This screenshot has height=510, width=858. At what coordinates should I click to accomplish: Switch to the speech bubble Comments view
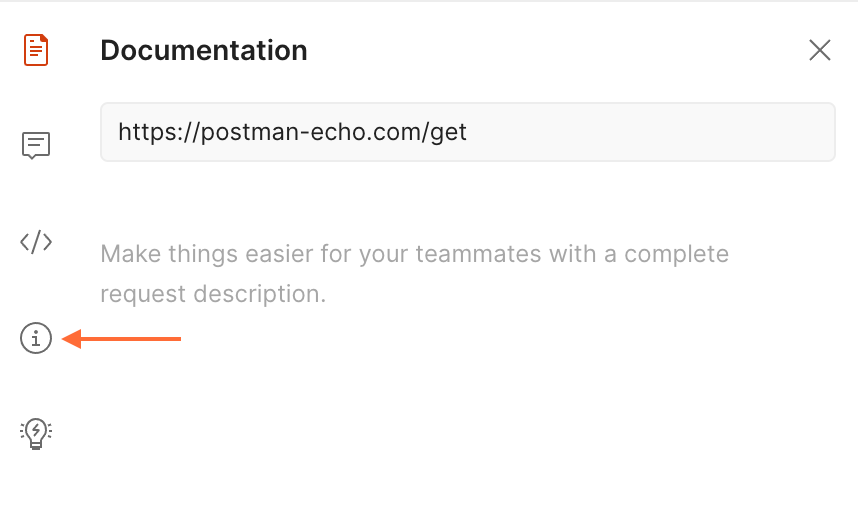(36, 146)
